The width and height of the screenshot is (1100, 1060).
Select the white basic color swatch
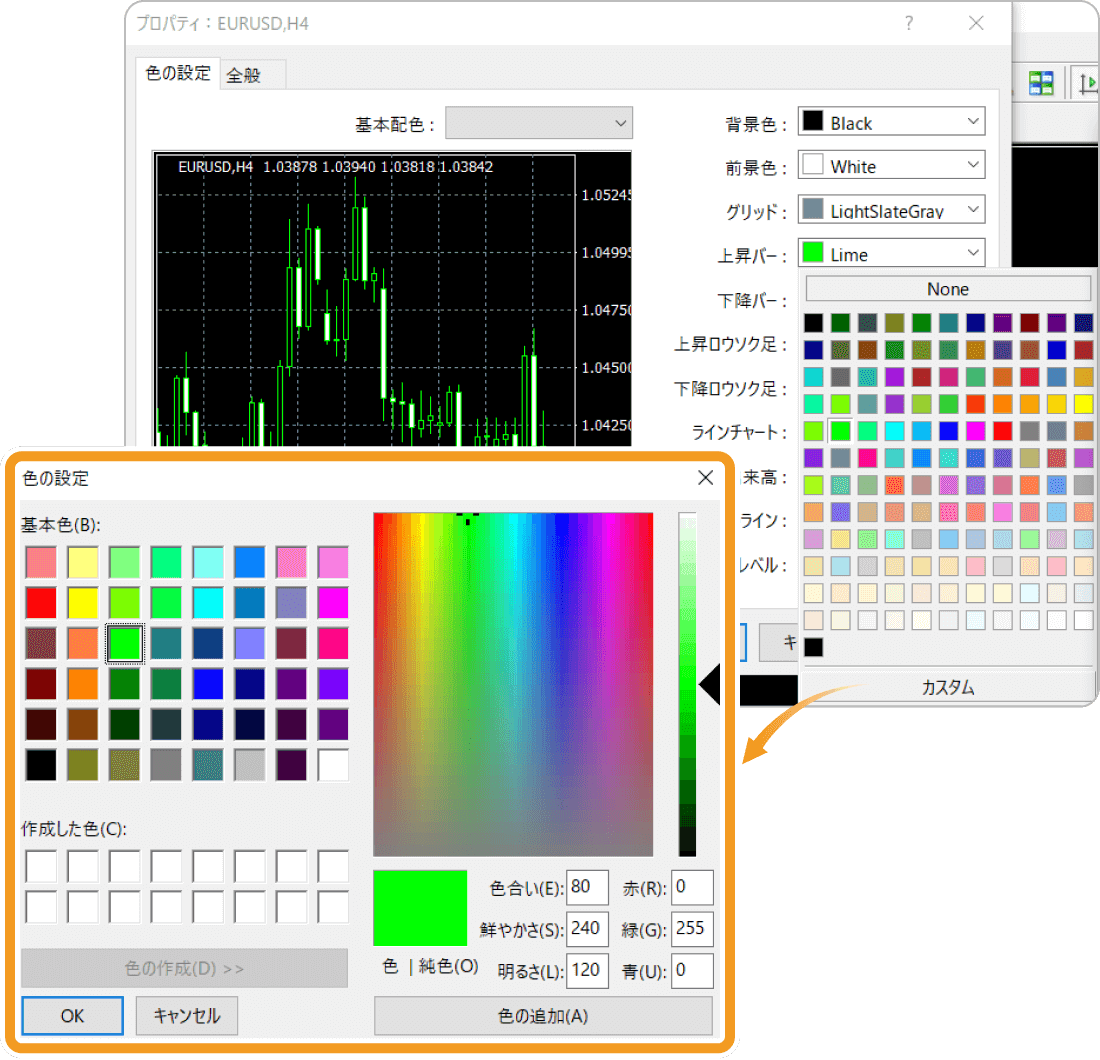333,765
